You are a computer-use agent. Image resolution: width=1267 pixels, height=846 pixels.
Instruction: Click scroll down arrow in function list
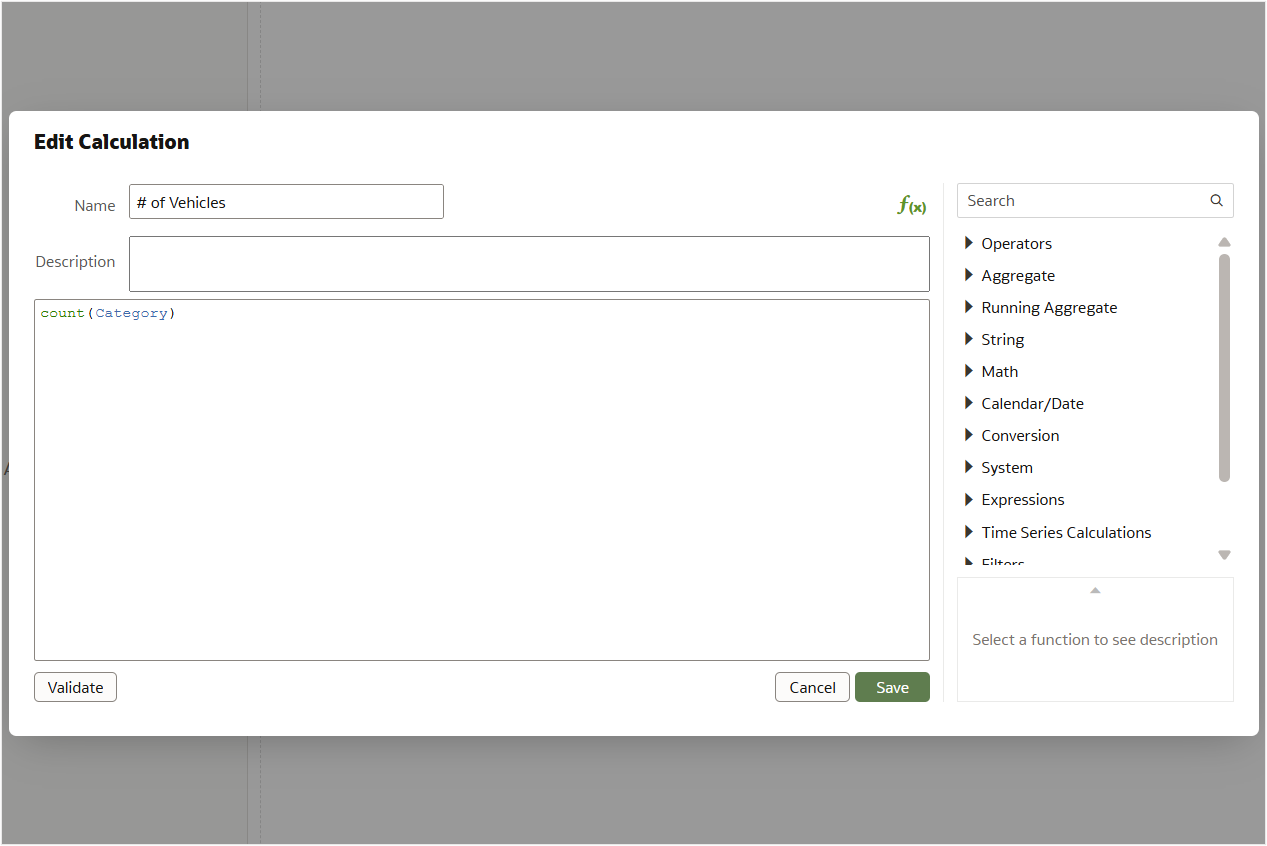point(1224,555)
